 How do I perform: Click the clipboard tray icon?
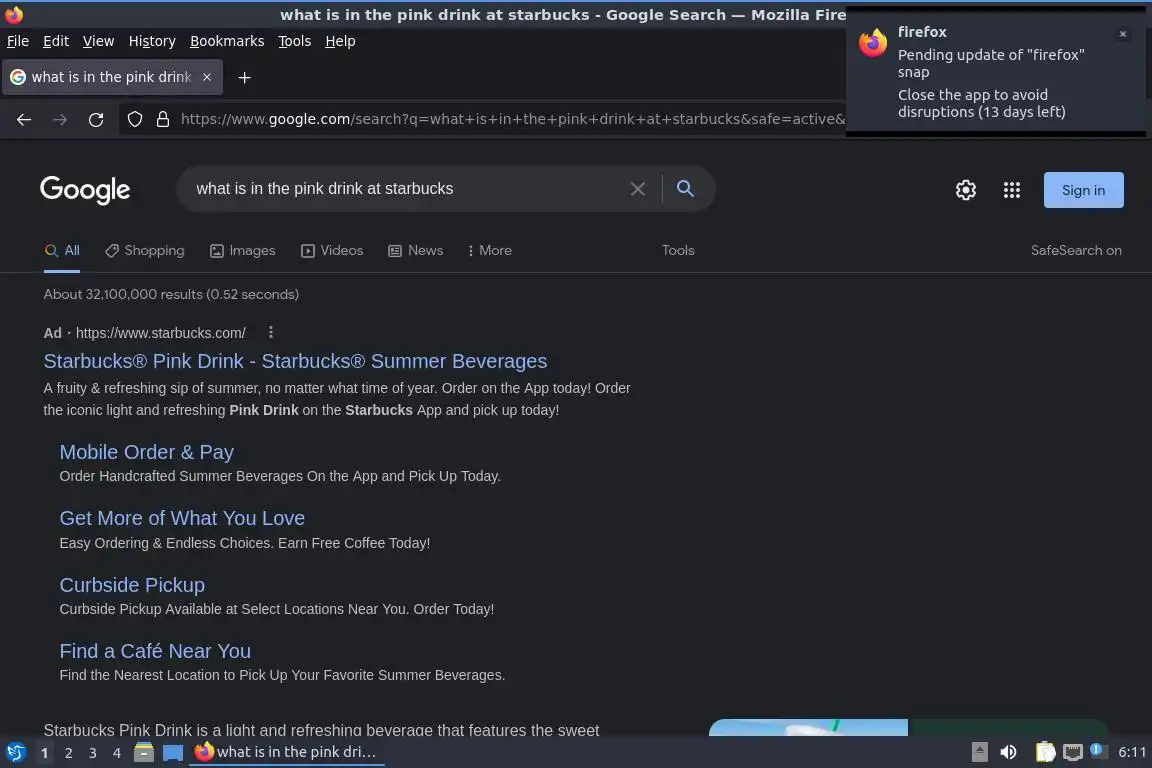1045,752
